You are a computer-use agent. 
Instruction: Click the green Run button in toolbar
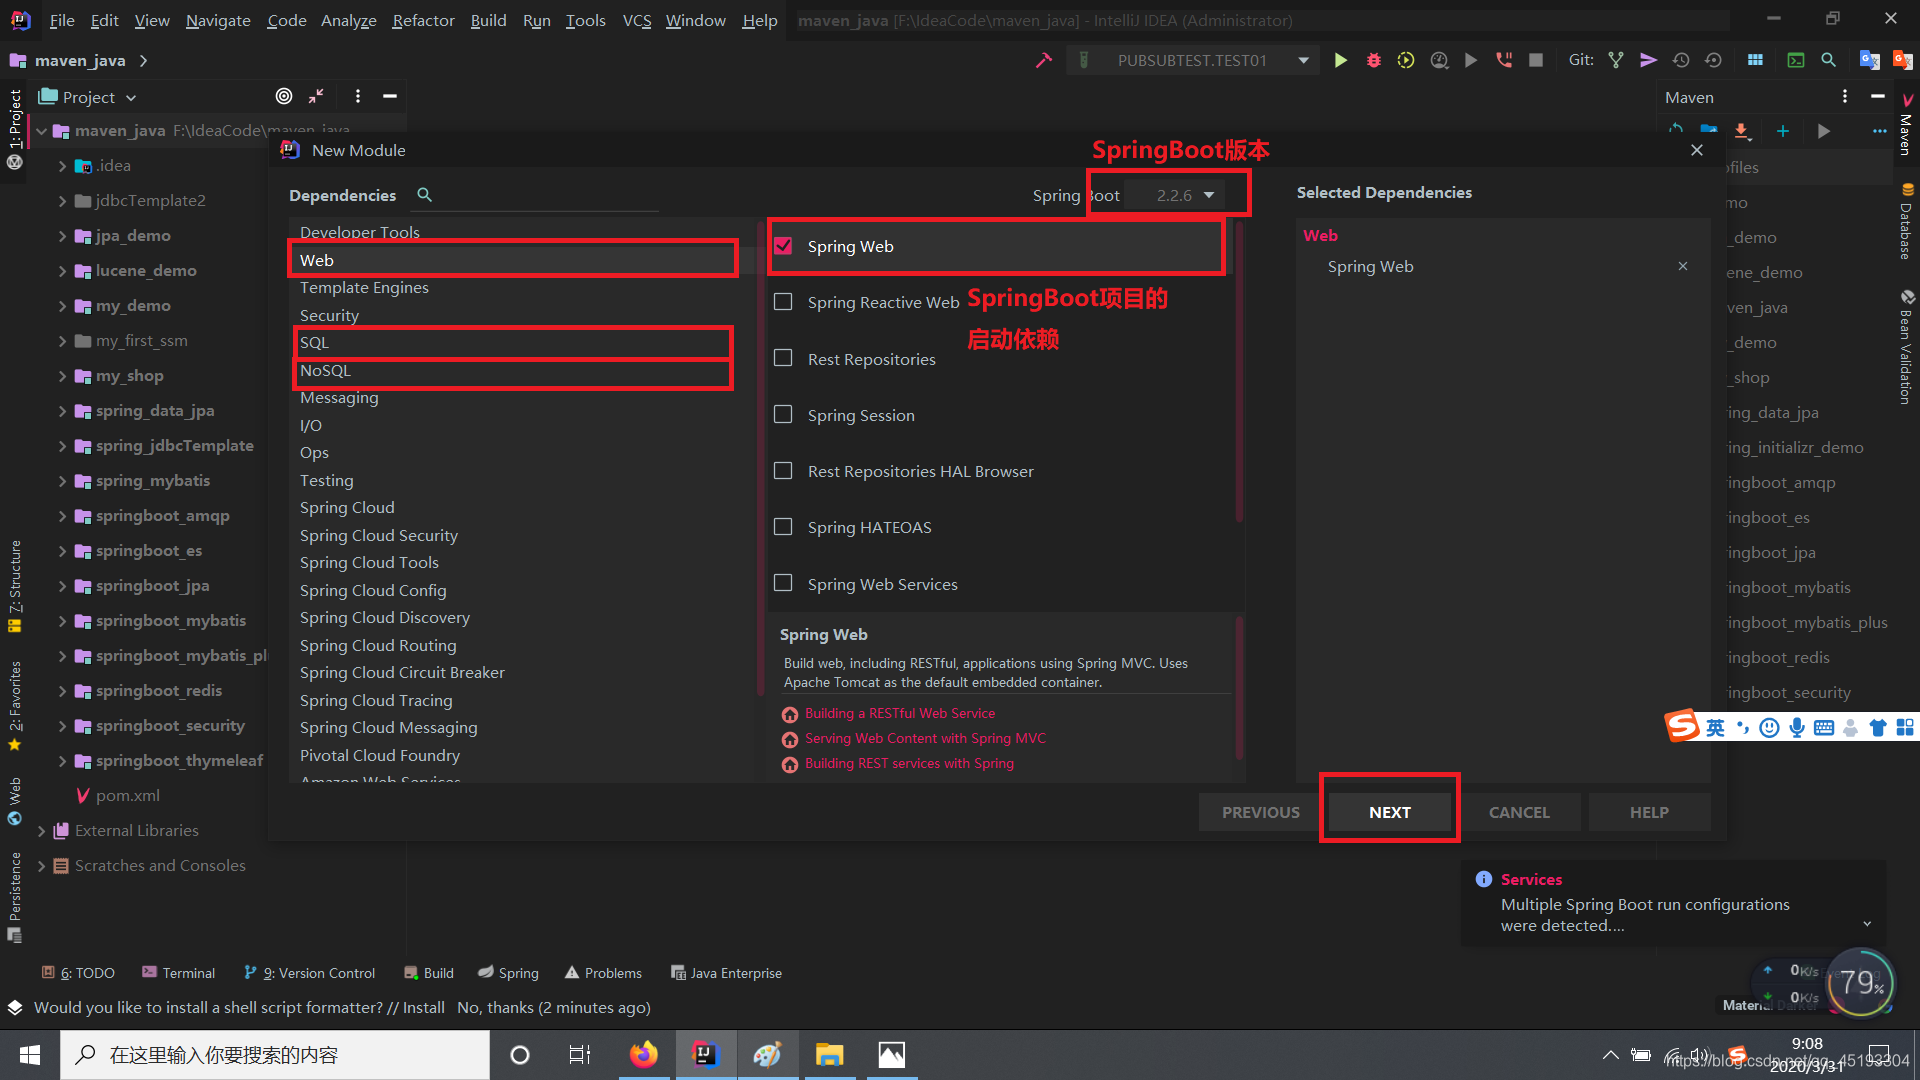coord(1340,60)
